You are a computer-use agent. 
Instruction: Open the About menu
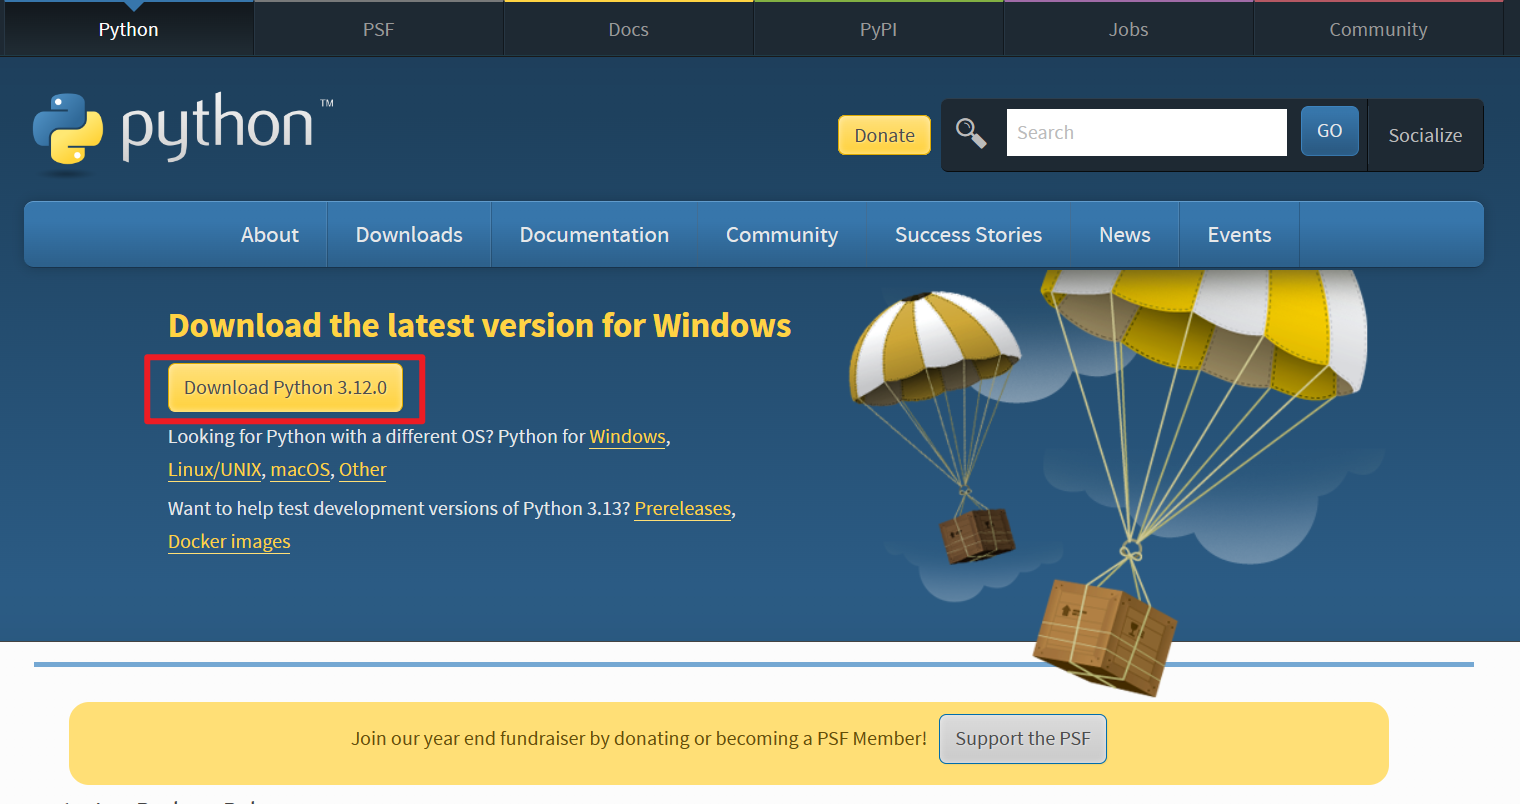pos(269,234)
